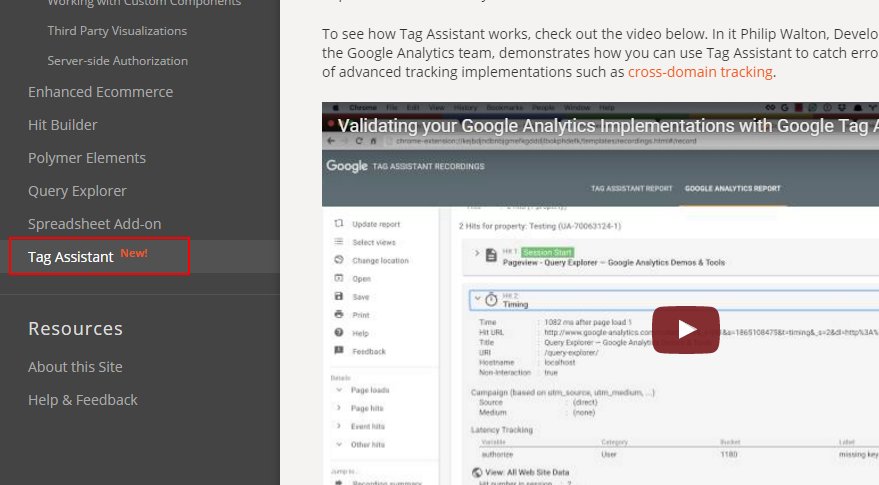Click the chrome-extension URL address bar in video
This screenshot has height=485, width=879.
coord(546,141)
